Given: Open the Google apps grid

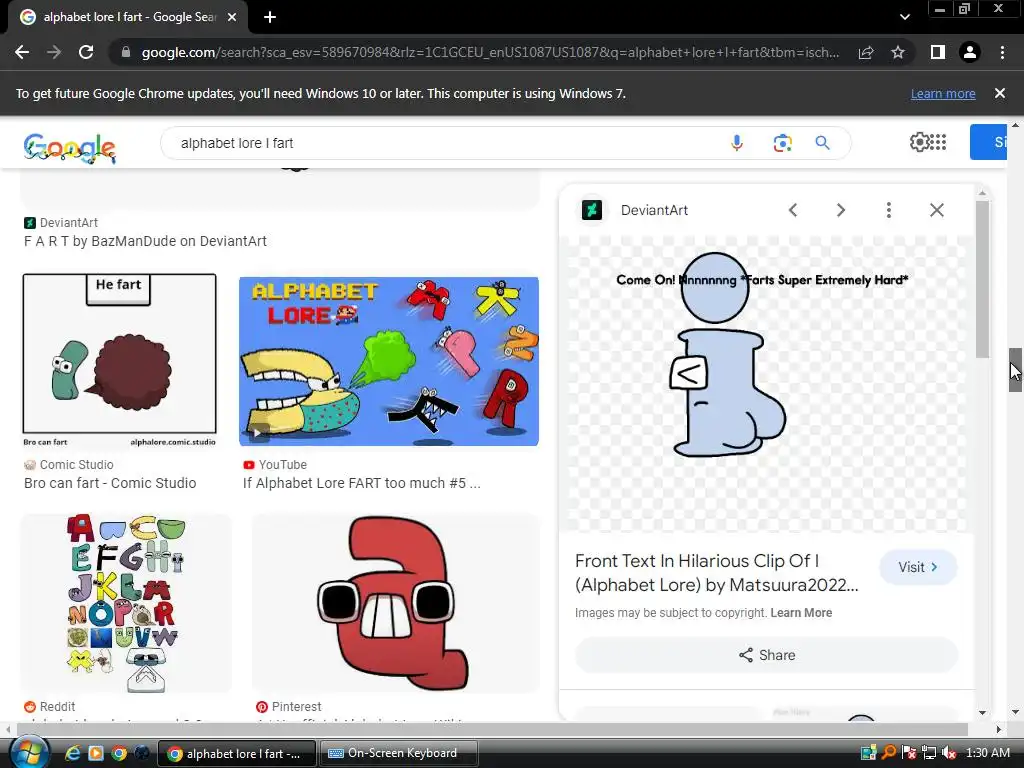Looking at the screenshot, I should [x=938, y=142].
